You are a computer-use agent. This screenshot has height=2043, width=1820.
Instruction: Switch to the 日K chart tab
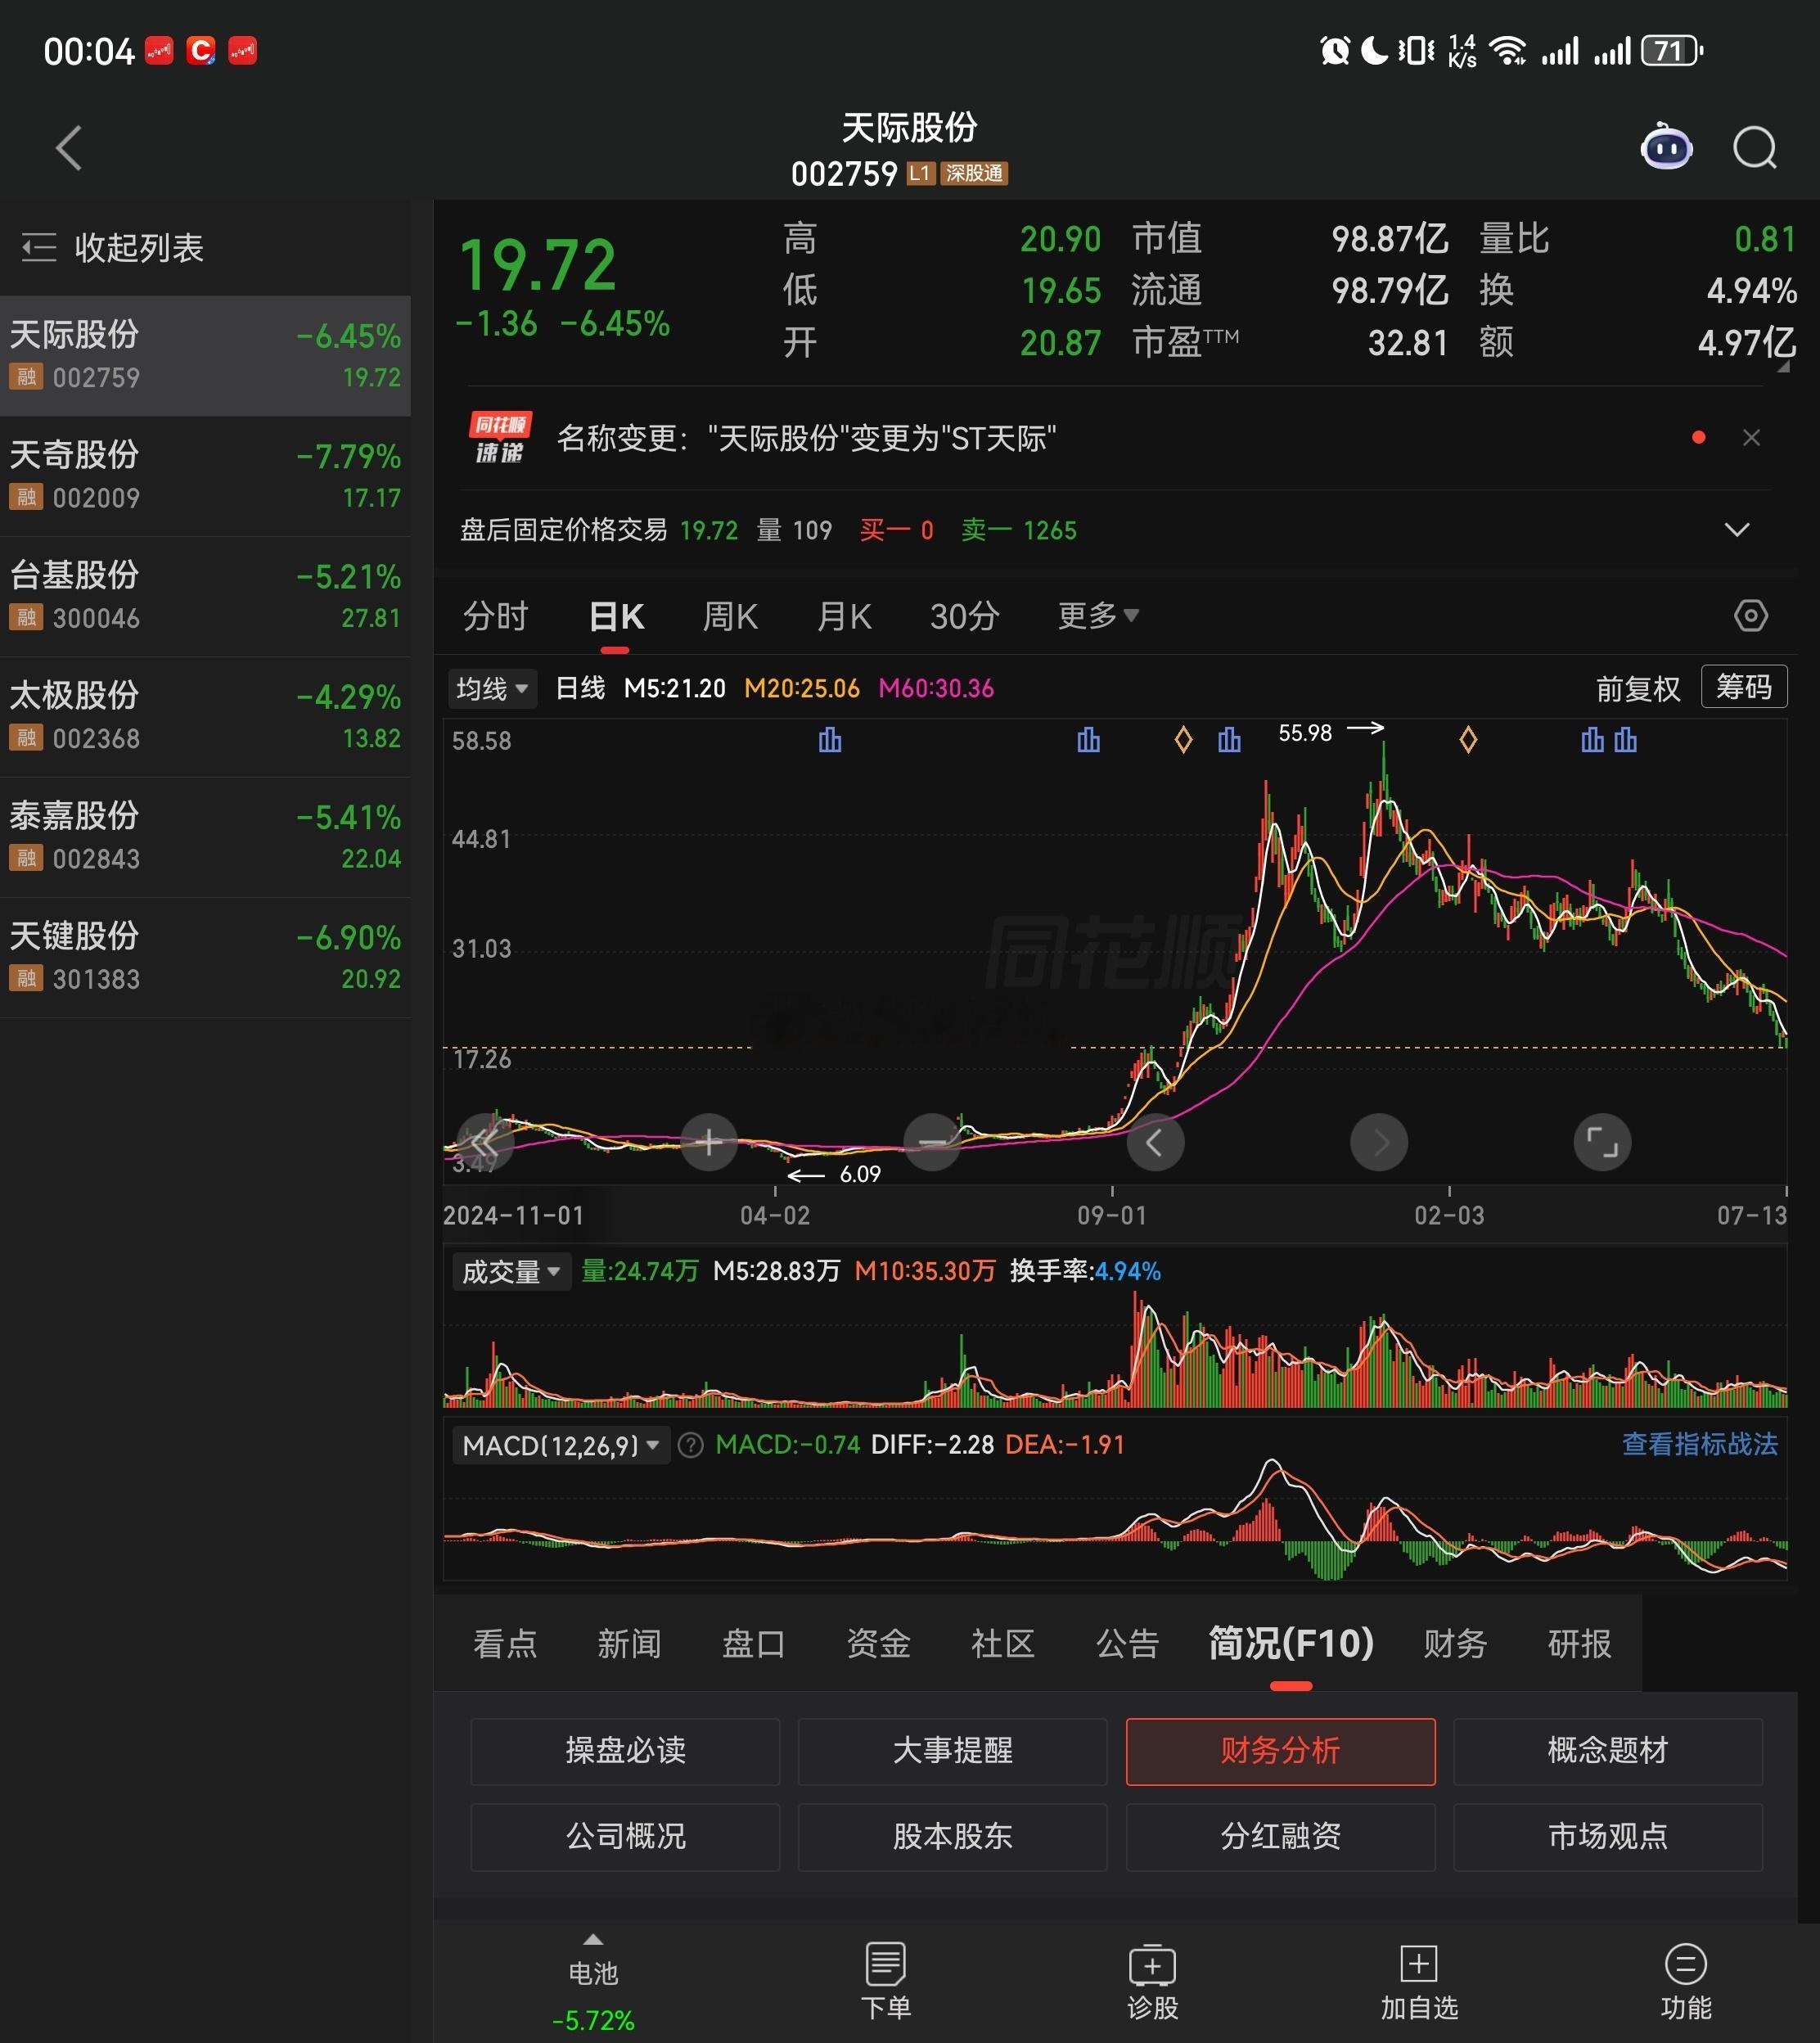click(616, 616)
